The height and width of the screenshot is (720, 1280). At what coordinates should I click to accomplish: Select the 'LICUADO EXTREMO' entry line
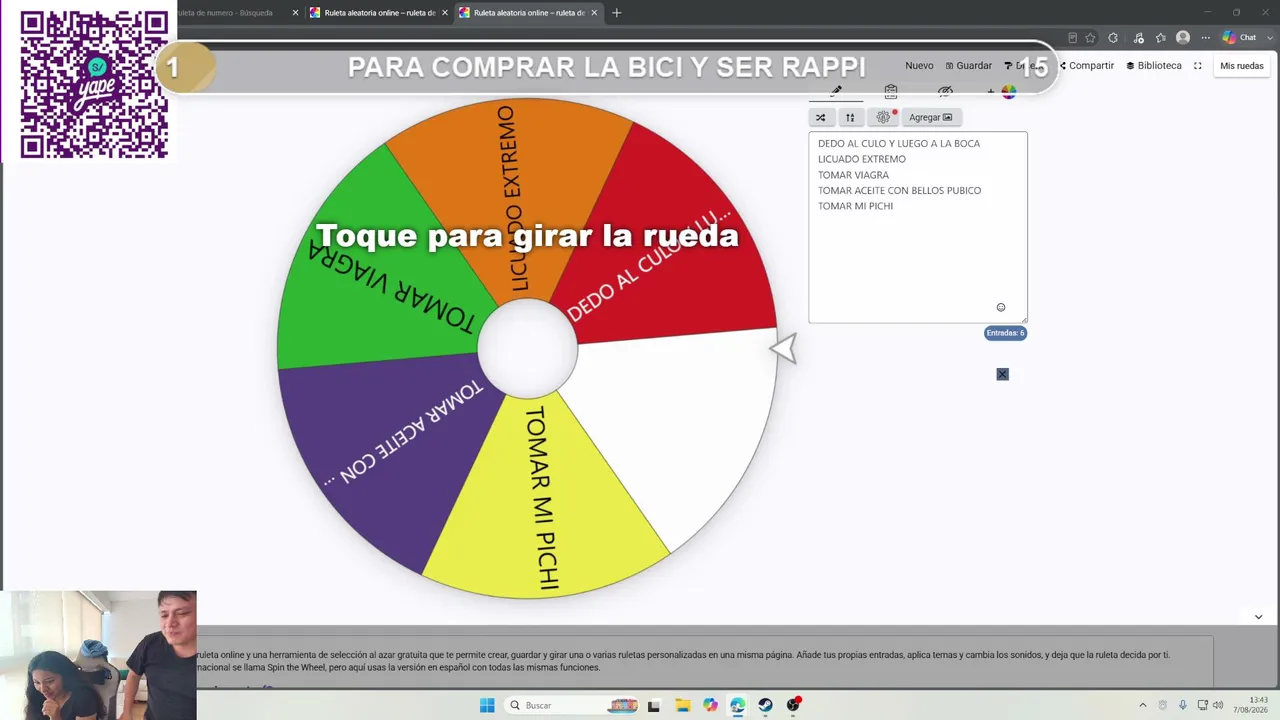coord(862,159)
